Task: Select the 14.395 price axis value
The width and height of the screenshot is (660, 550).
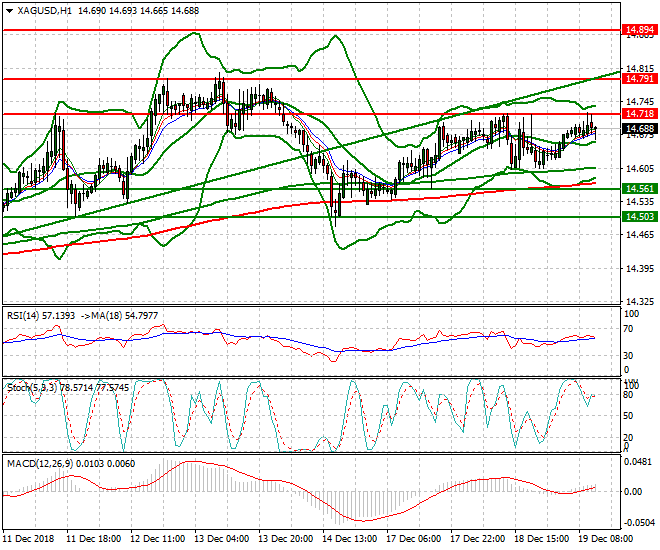Action: [640, 268]
